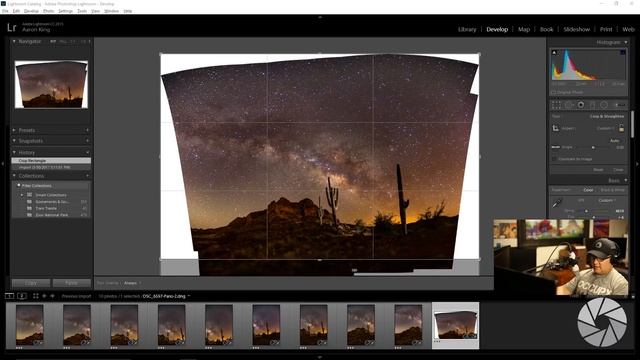Select Color treatment in Basic panel

(588, 190)
